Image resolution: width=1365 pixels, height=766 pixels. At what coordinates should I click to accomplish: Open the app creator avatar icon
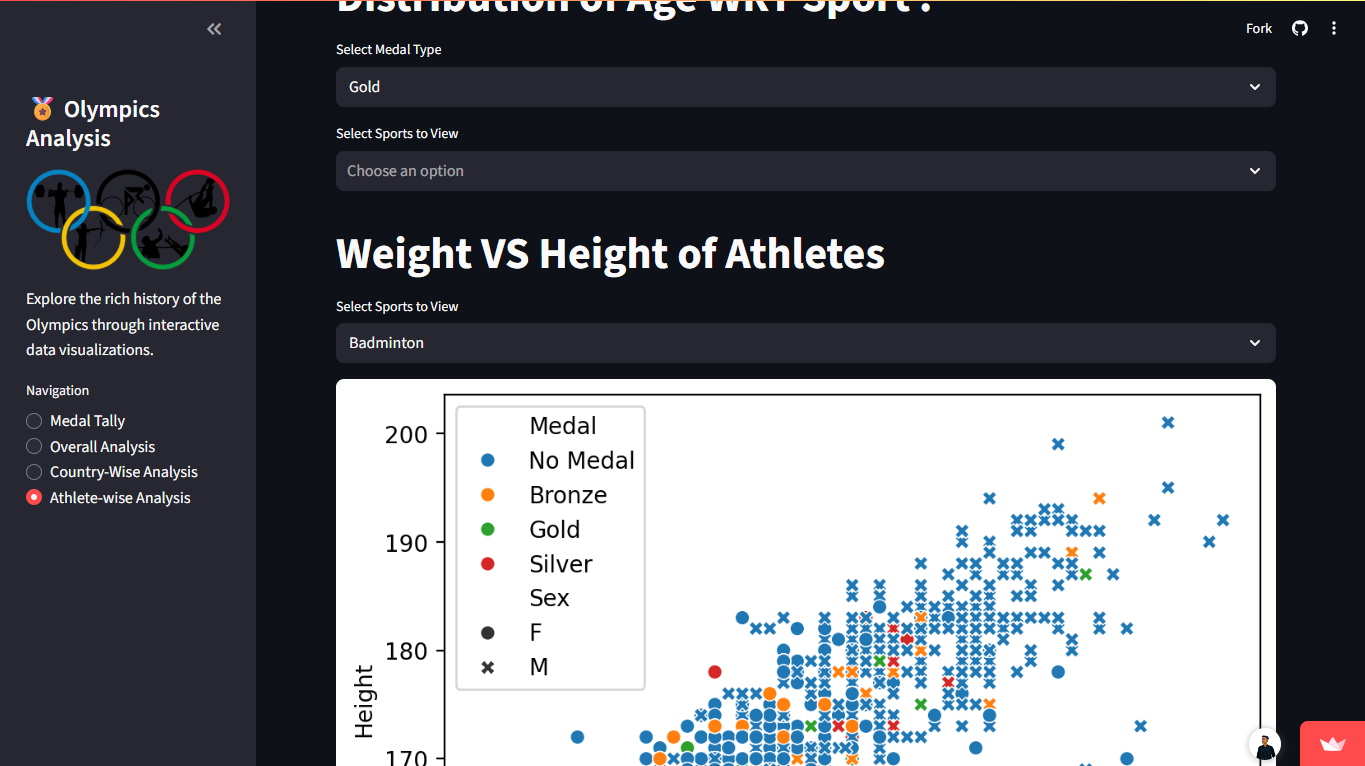coord(1265,745)
